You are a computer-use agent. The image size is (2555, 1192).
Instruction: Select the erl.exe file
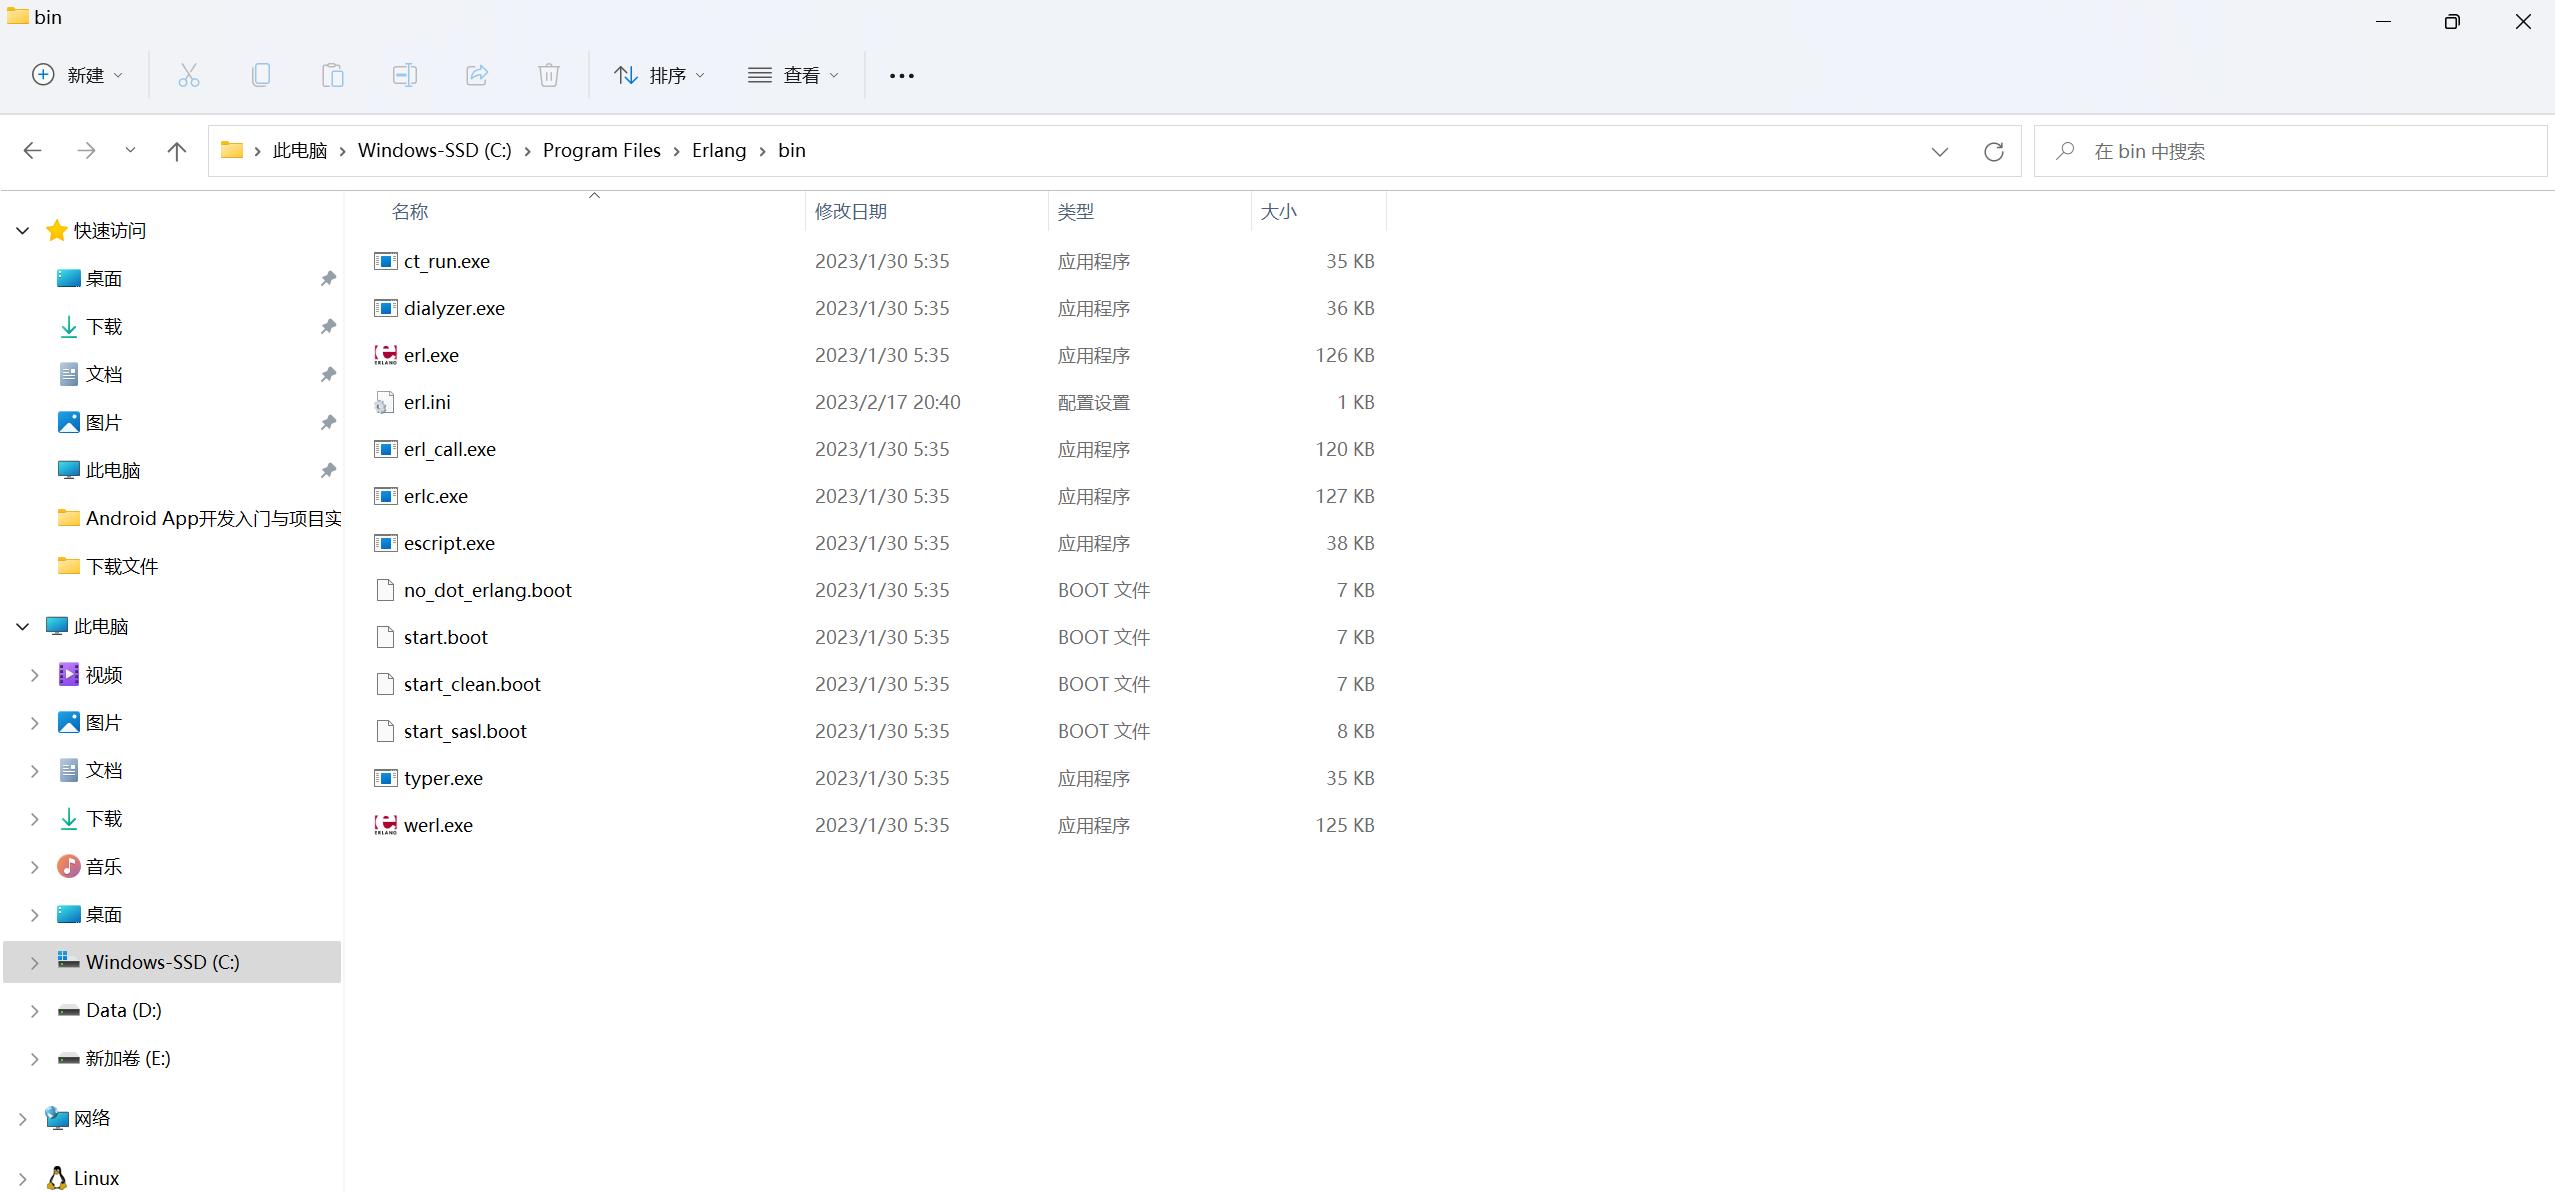click(431, 355)
